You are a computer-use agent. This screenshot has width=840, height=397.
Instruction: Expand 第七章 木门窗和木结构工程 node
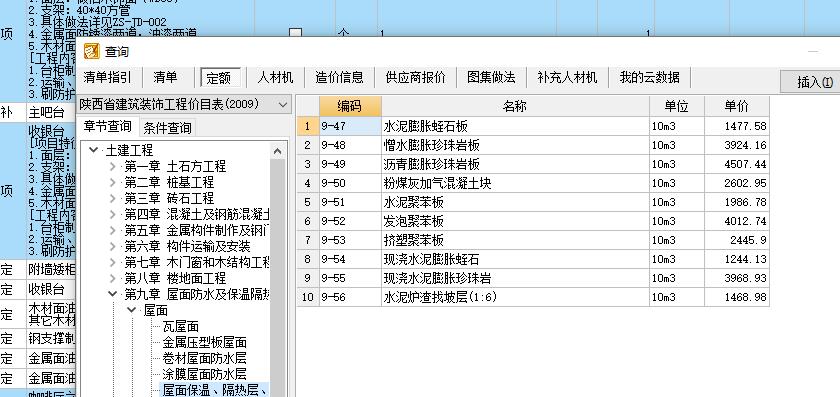tap(112, 263)
